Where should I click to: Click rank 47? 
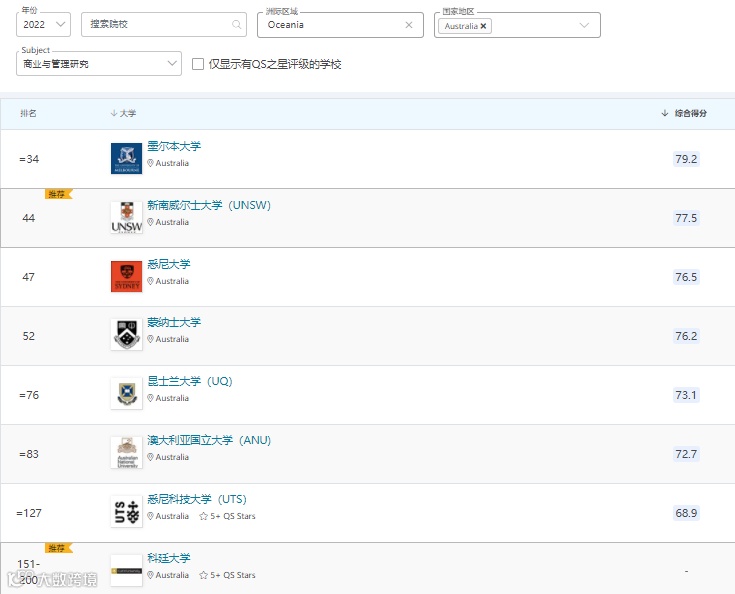pos(29,278)
